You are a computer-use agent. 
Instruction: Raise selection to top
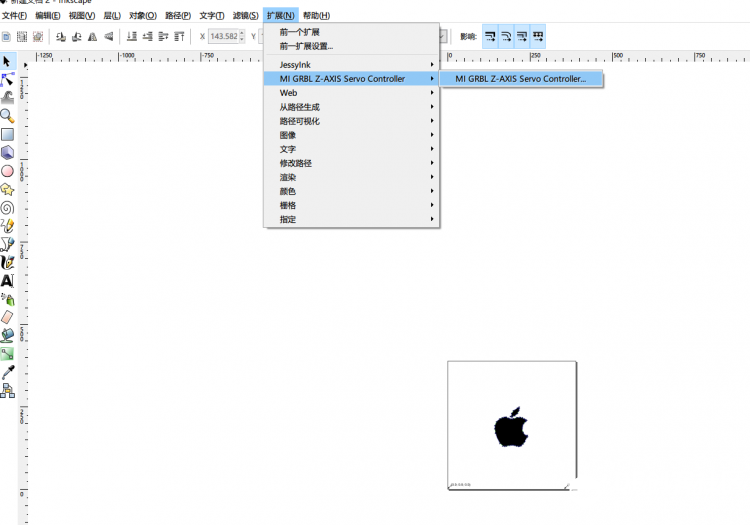[x=179, y=36]
